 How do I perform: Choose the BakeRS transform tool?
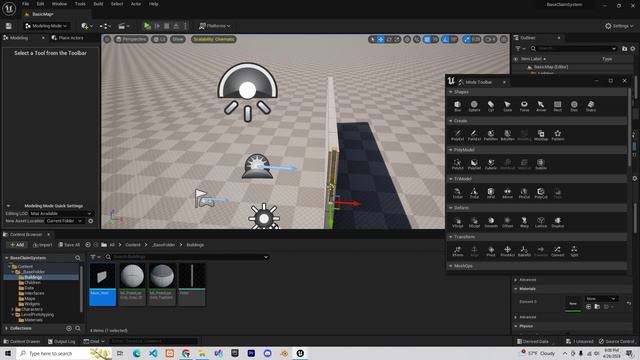pyautogui.click(x=524, y=251)
